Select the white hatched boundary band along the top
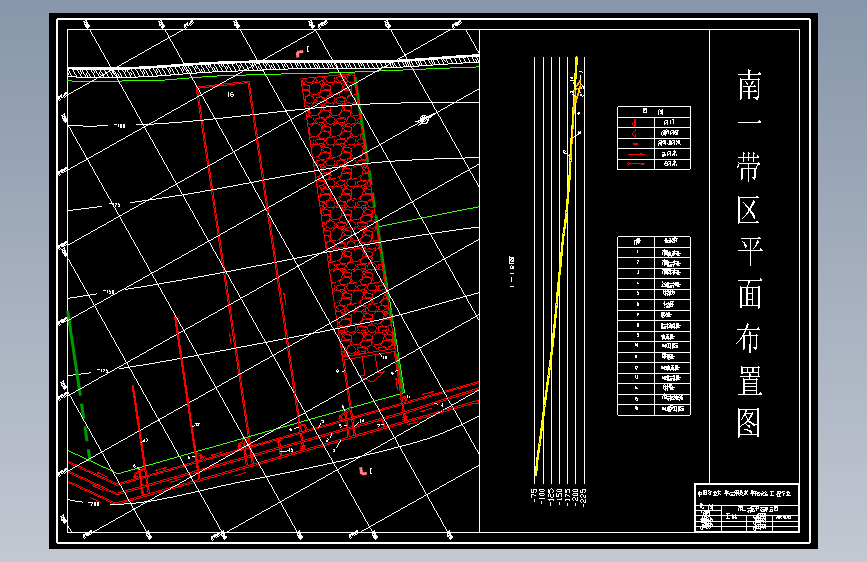This screenshot has width=867, height=562. 273,67
